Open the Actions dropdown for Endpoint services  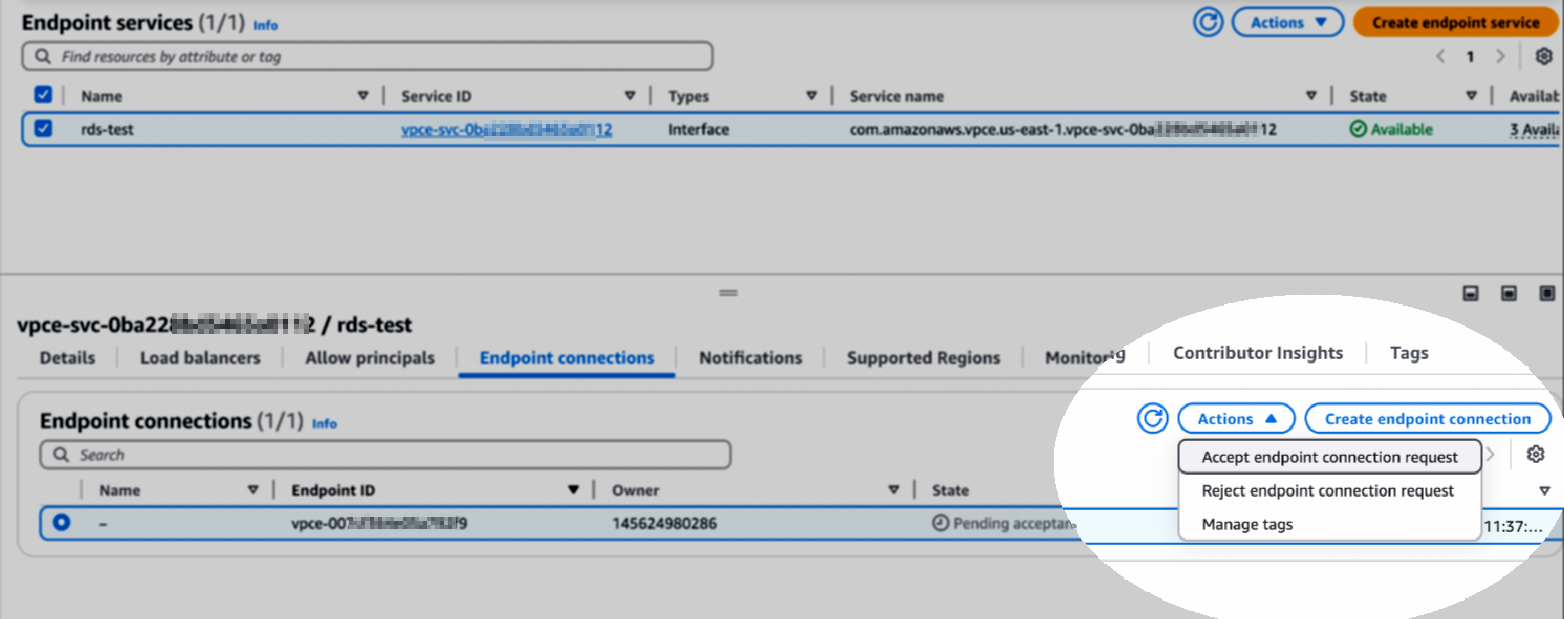tap(1288, 22)
